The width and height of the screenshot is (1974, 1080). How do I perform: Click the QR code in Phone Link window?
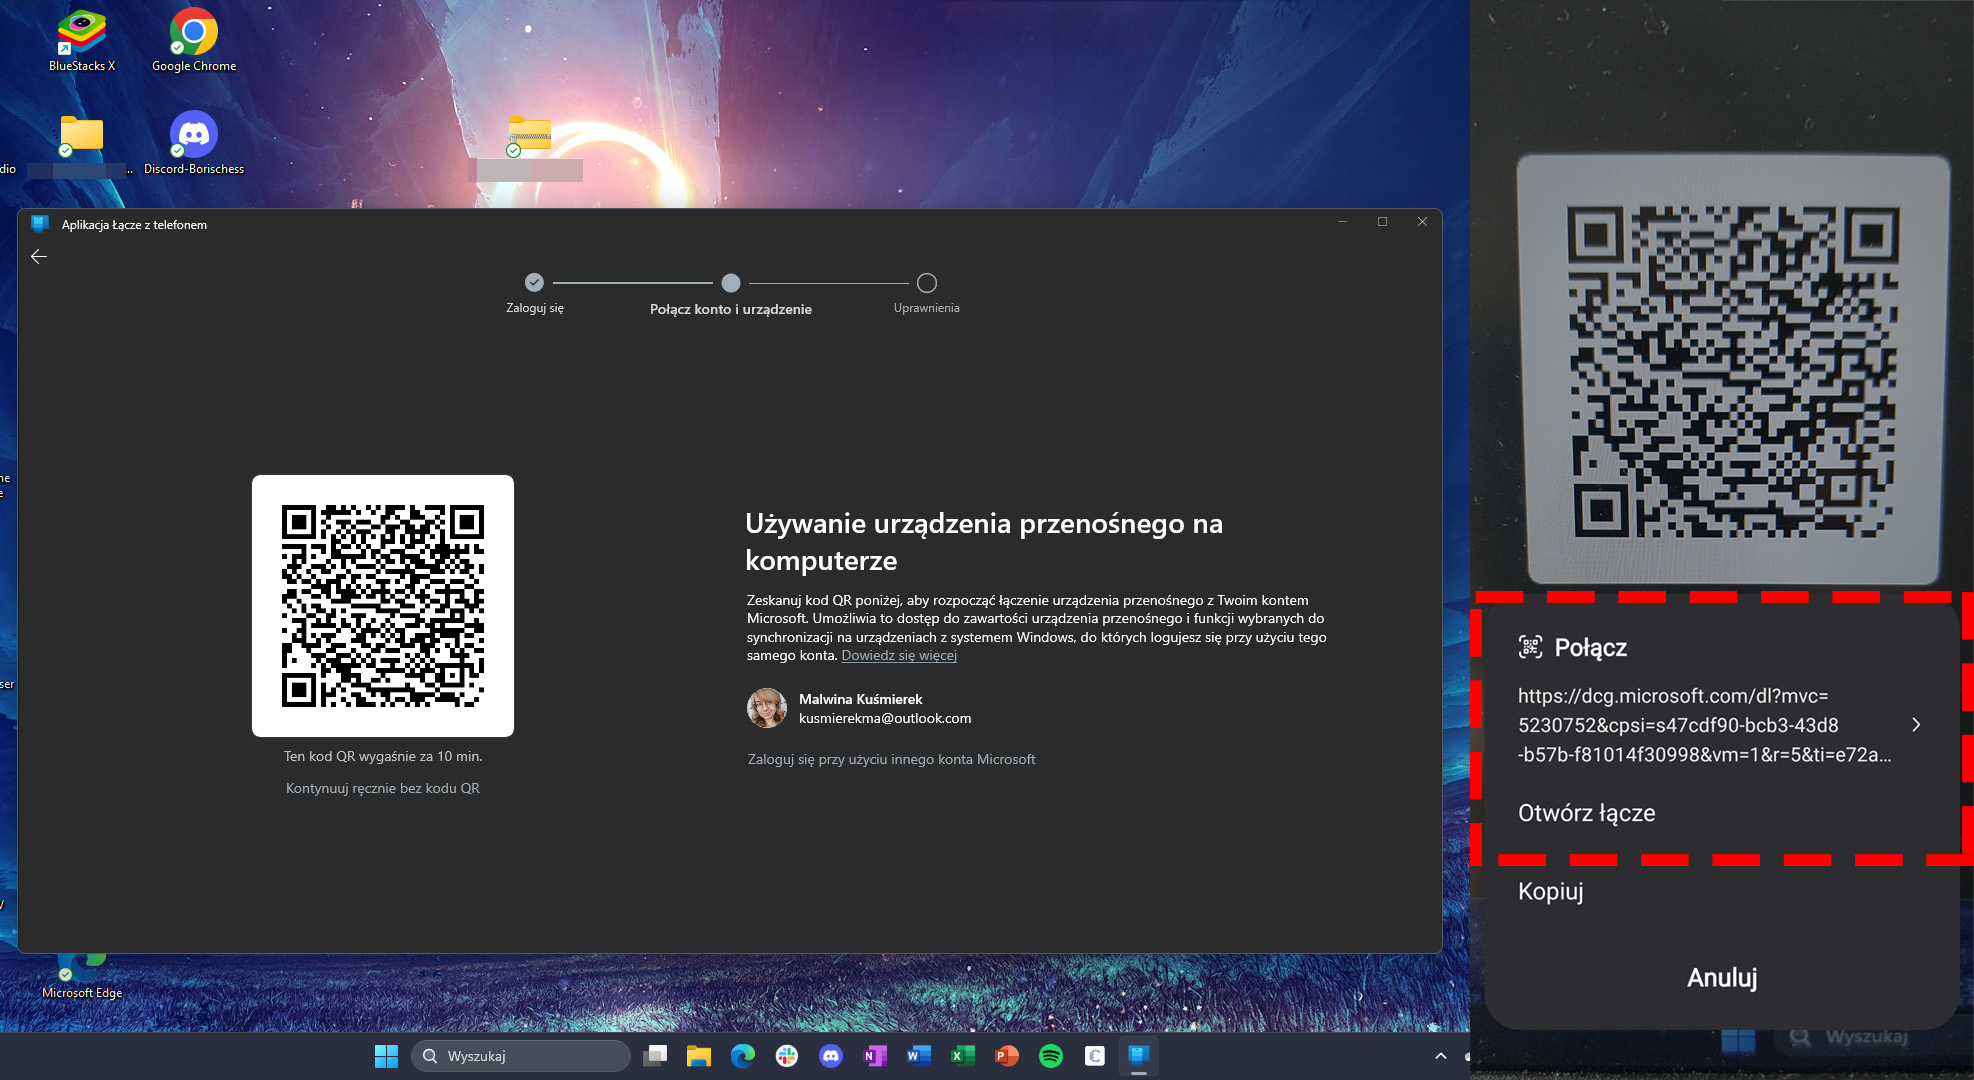pyautogui.click(x=383, y=606)
